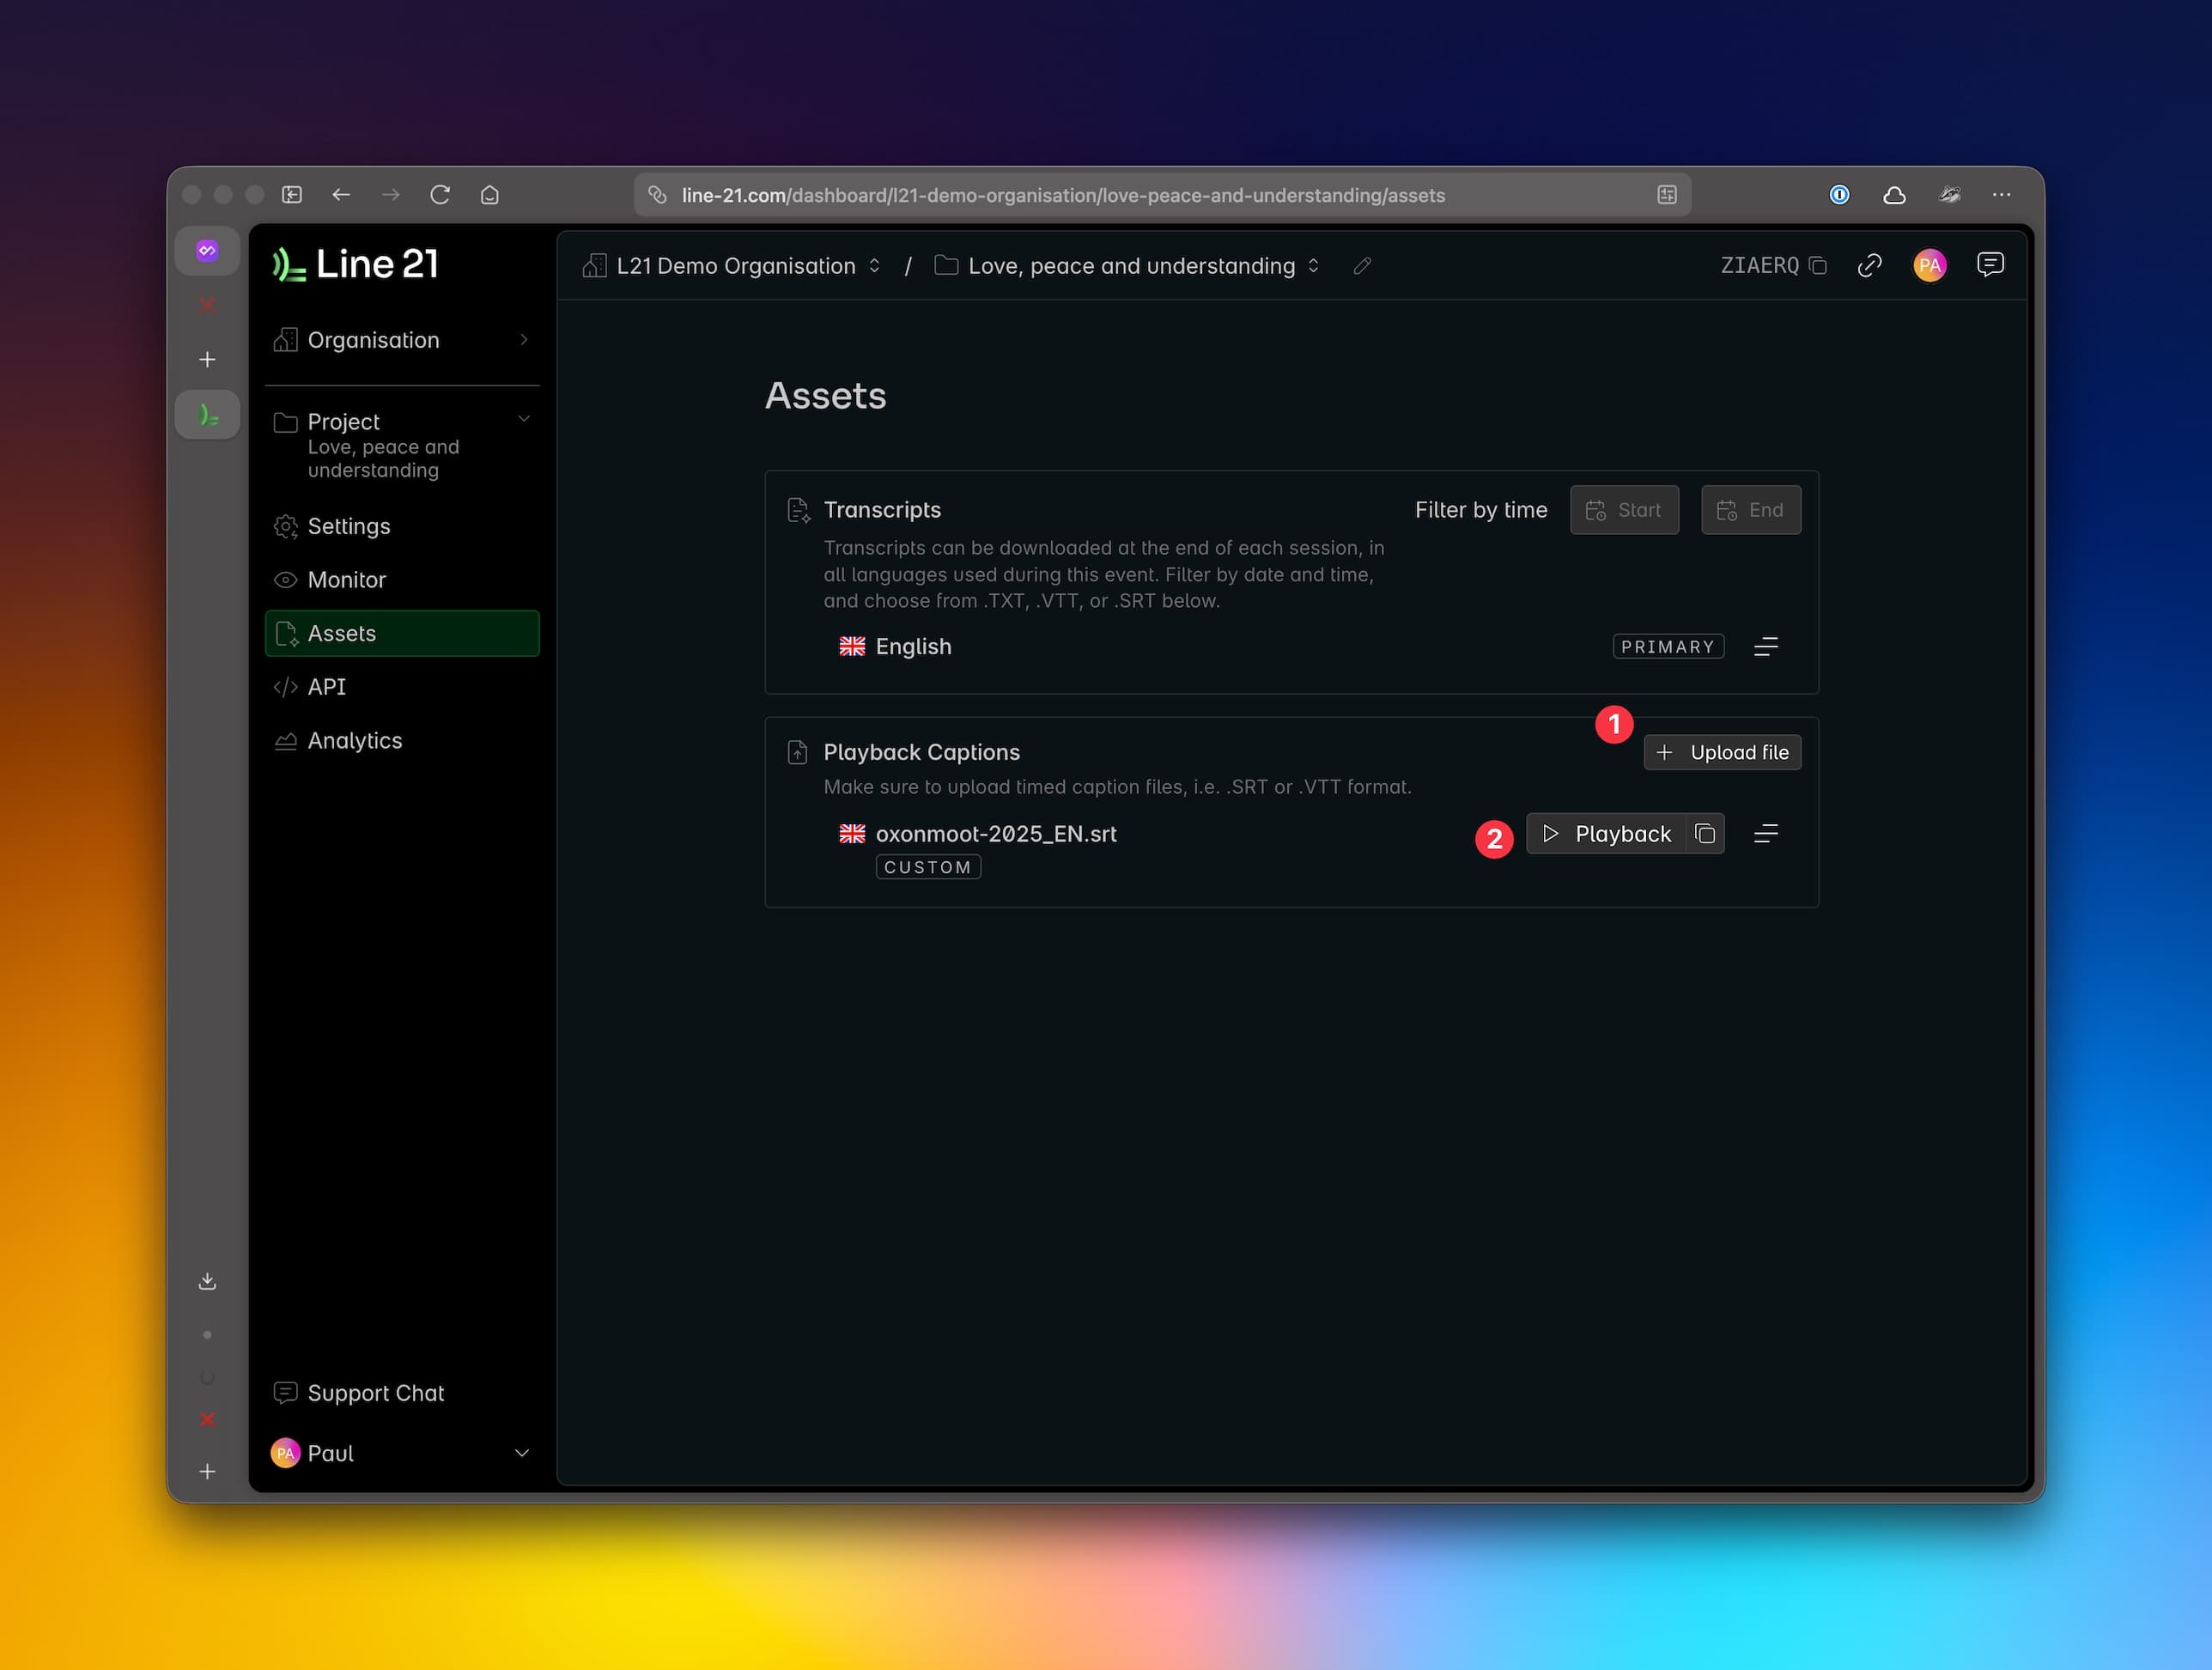Image resolution: width=2212 pixels, height=1670 pixels.
Task: Set the Start time filter field
Action: (1624, 510)
